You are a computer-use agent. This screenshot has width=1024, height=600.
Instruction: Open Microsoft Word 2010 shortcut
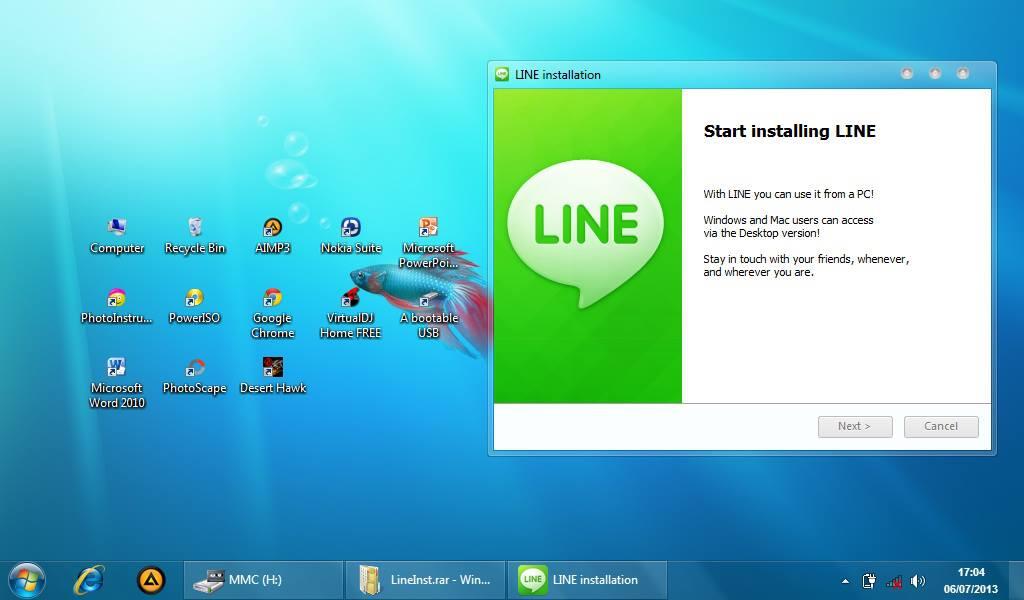point(117,369)
